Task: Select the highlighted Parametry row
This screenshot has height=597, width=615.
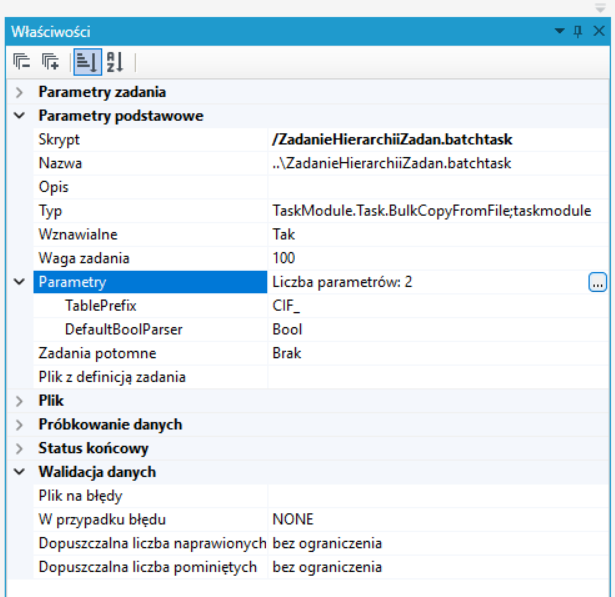Action: tap(150, 282)
